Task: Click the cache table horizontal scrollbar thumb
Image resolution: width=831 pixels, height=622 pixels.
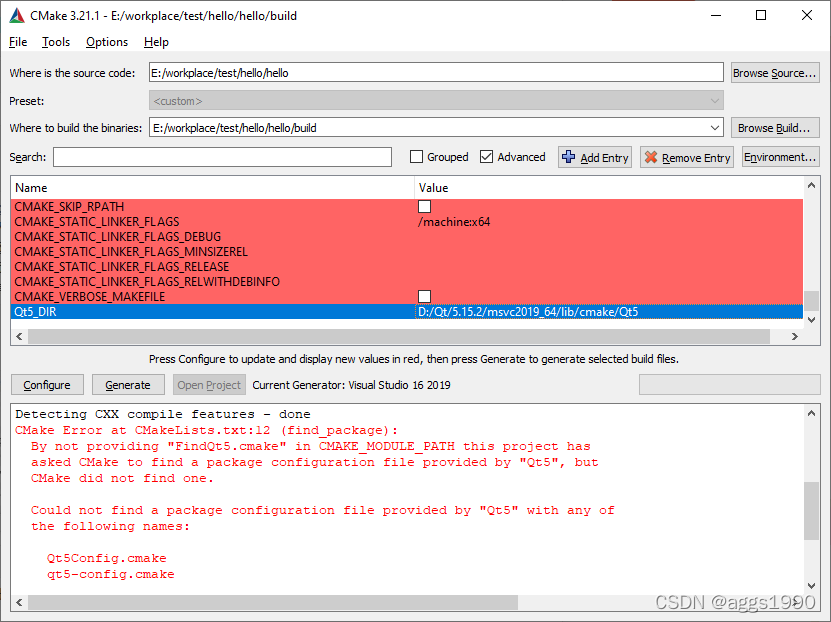Action: (x=399, y=336)
